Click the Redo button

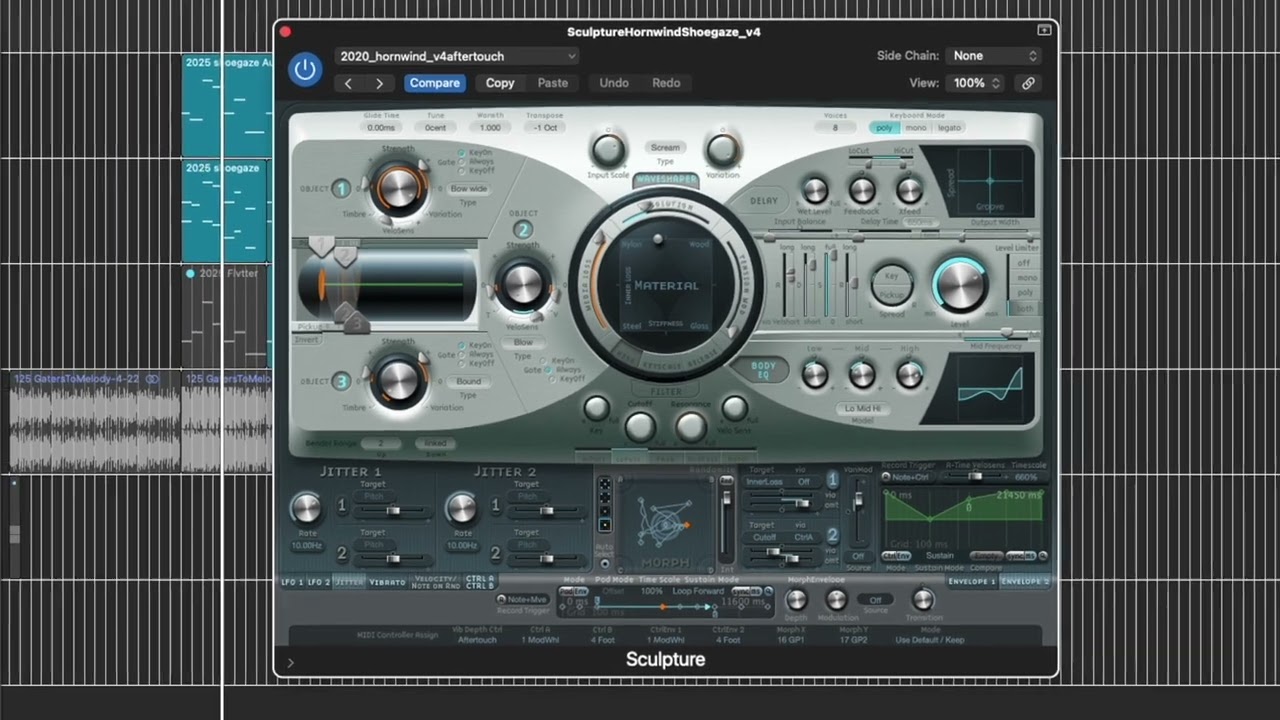point(666,83)
